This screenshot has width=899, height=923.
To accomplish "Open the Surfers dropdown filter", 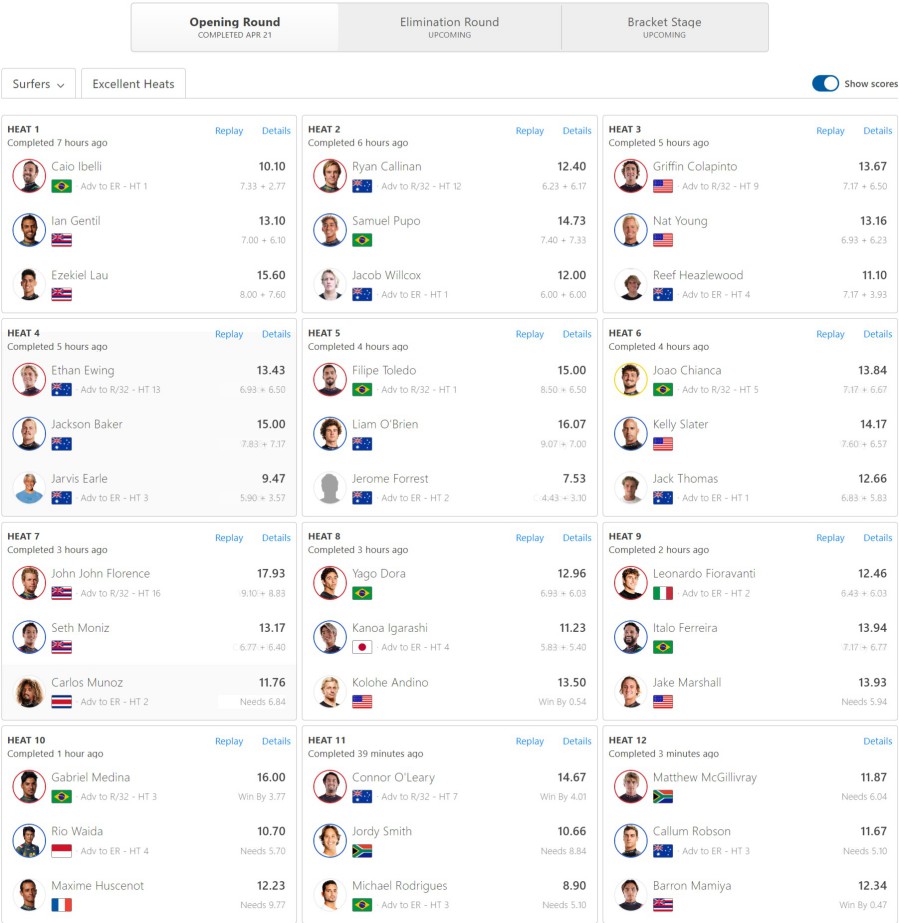I will (39, 84).
